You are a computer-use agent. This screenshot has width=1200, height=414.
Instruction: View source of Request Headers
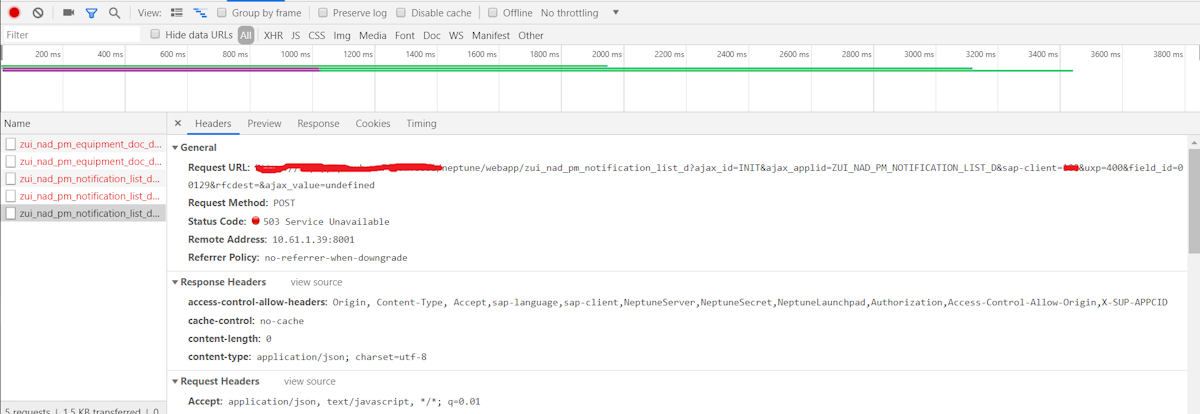310,382
